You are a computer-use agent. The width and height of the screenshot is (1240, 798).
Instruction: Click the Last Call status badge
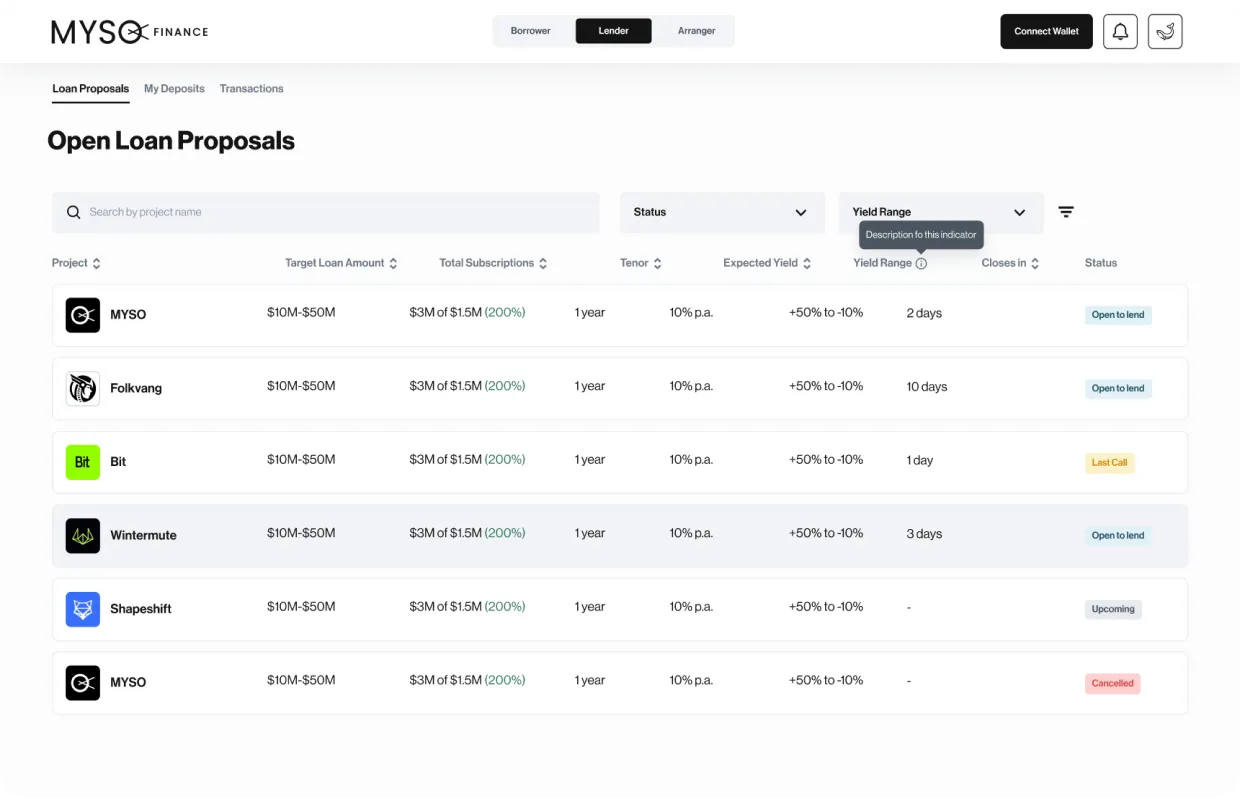1110,463
